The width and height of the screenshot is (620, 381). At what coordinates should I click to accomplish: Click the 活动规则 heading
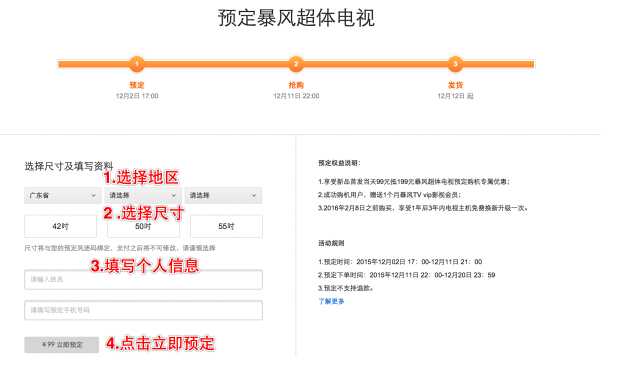(x=331, y=243)
